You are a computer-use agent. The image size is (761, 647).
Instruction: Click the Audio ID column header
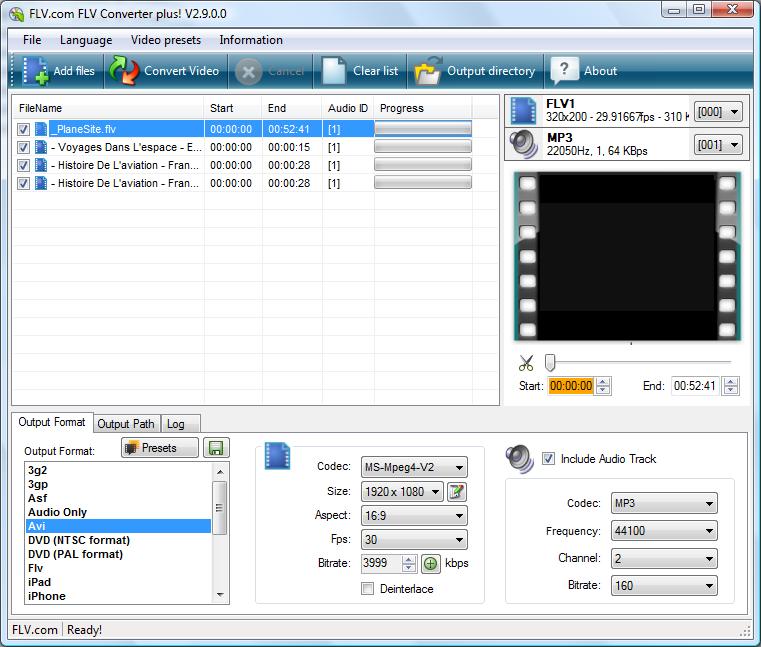pyautogui.click(x=348, y=108)
